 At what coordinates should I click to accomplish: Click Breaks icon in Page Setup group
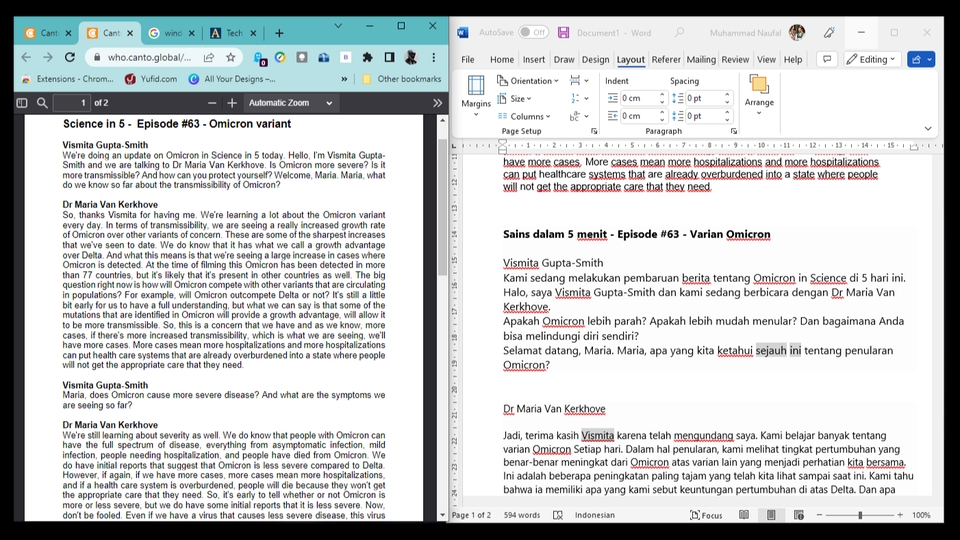click(x=579, y=81)
